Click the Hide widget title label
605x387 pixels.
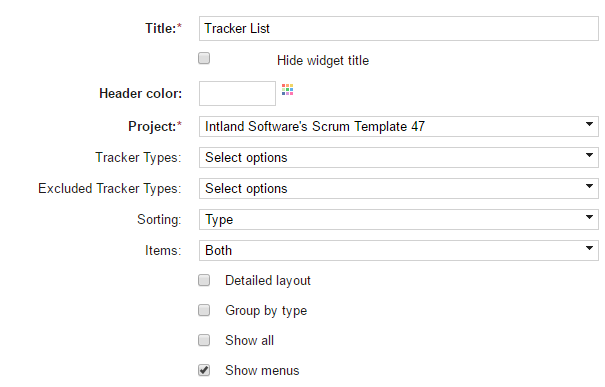[x=323, y=61]
